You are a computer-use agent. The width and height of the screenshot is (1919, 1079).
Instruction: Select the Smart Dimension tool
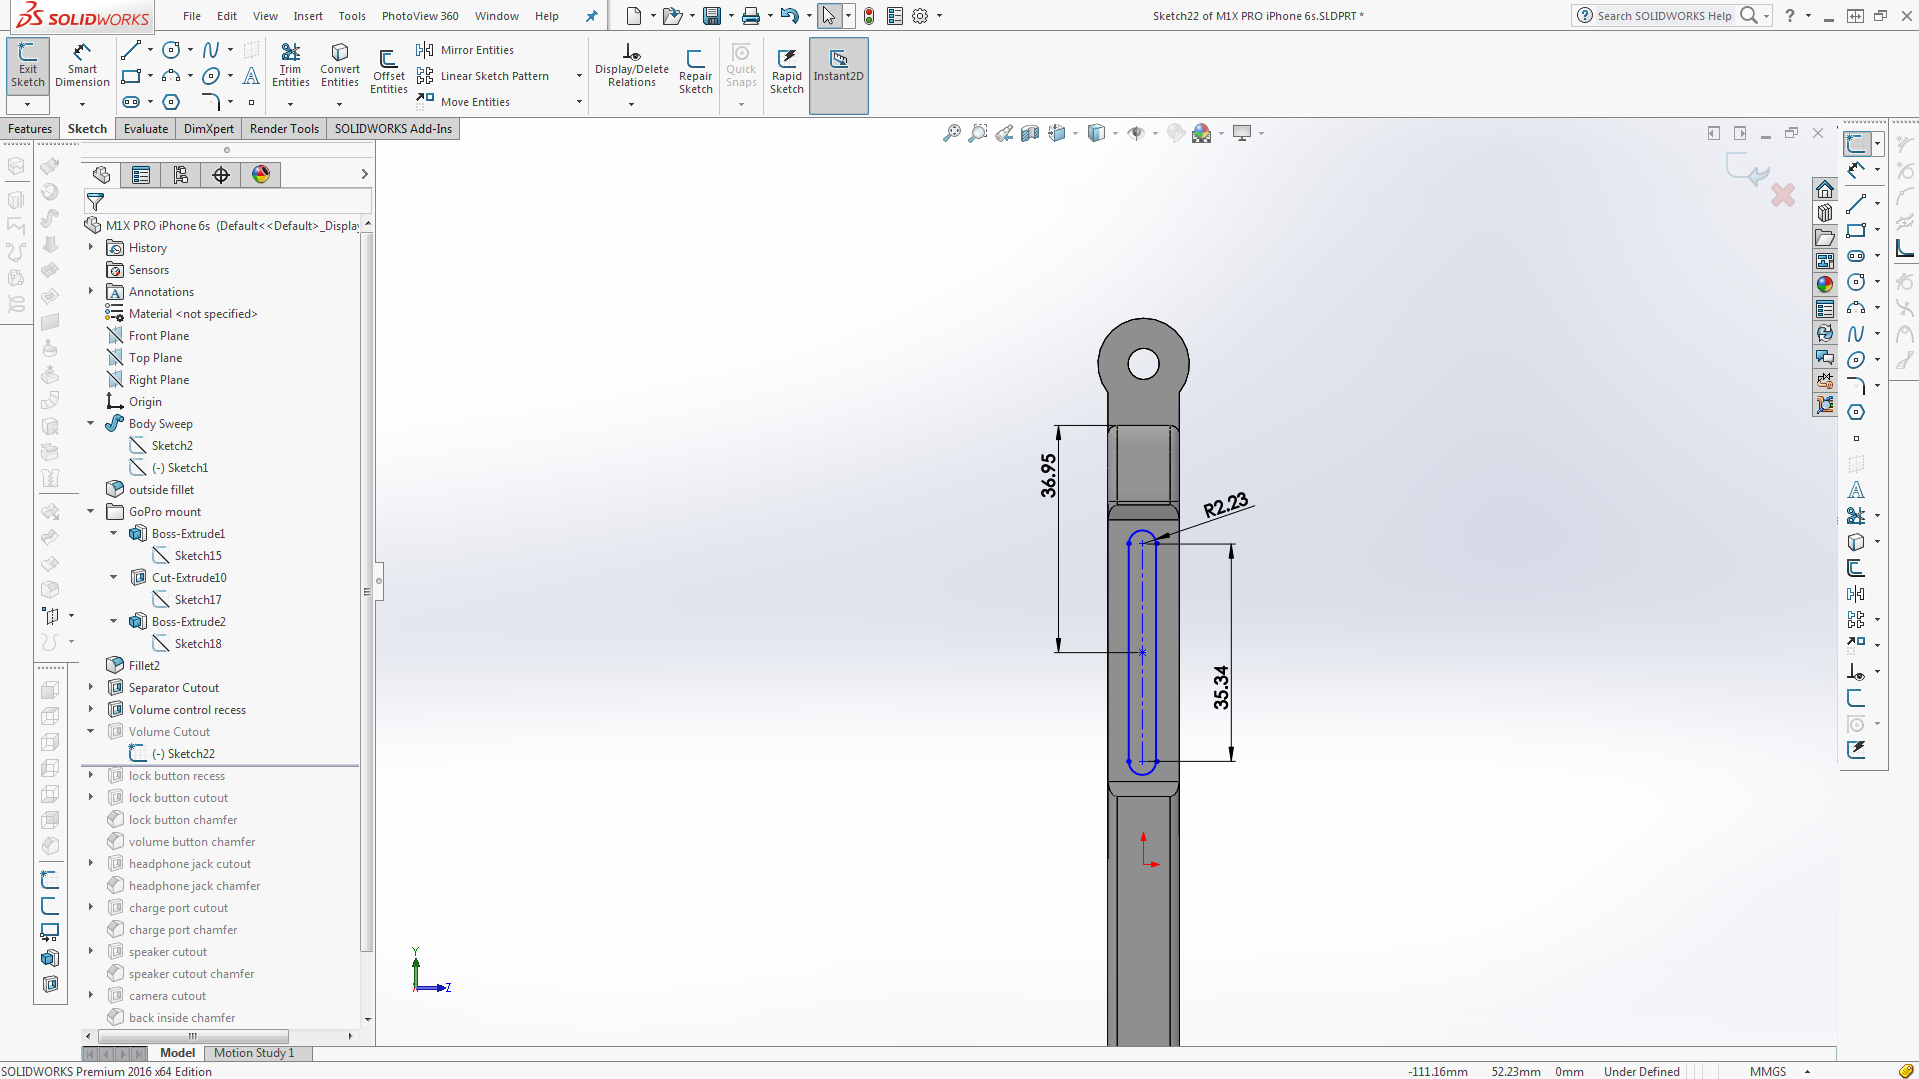82,65
